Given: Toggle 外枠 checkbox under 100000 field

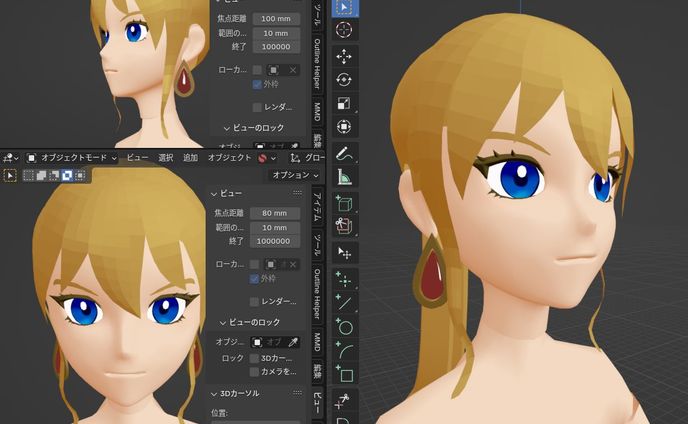Looking at the screenshot, I should 257,84.
